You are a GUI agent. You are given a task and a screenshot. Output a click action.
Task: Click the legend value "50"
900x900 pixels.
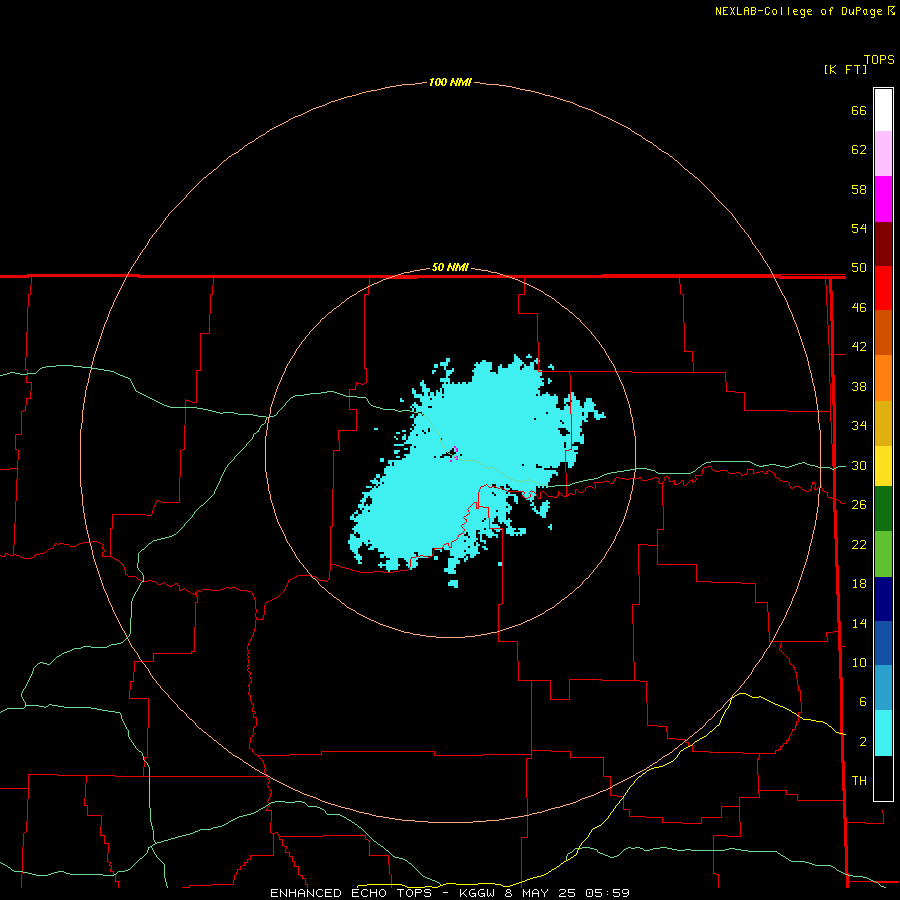[x=859, y=268]
